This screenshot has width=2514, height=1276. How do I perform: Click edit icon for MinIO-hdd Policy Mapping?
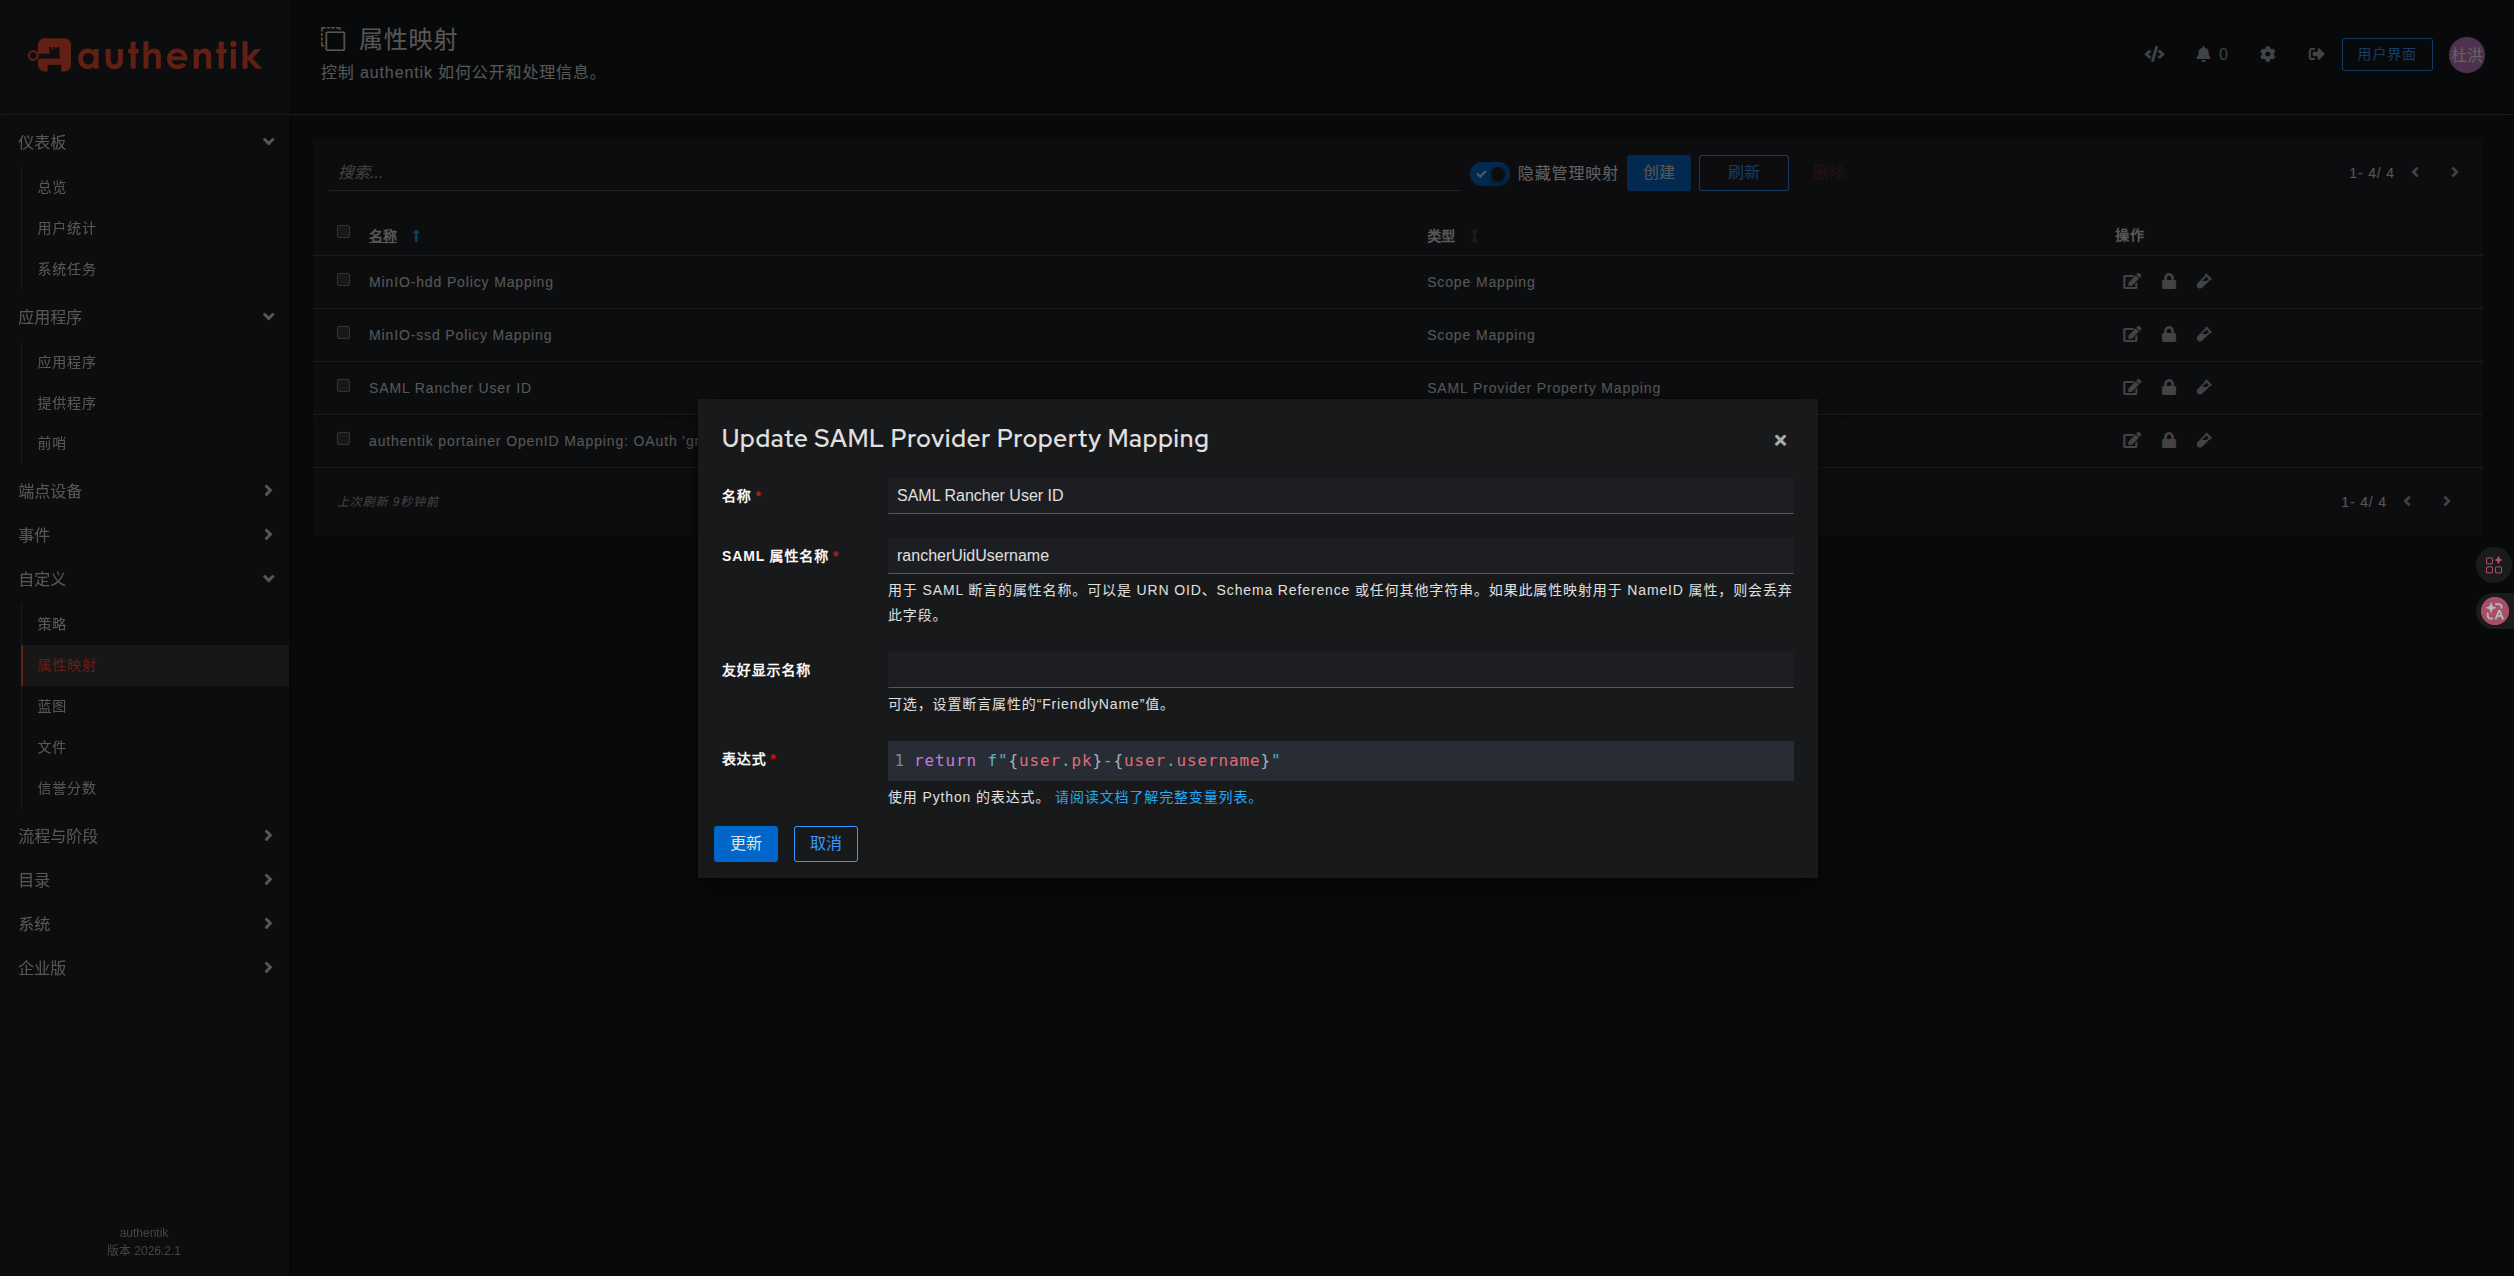pos(2131,282)
